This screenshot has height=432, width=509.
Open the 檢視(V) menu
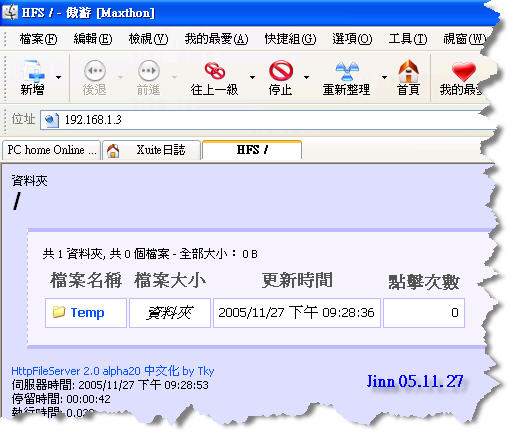pos(148,39)
